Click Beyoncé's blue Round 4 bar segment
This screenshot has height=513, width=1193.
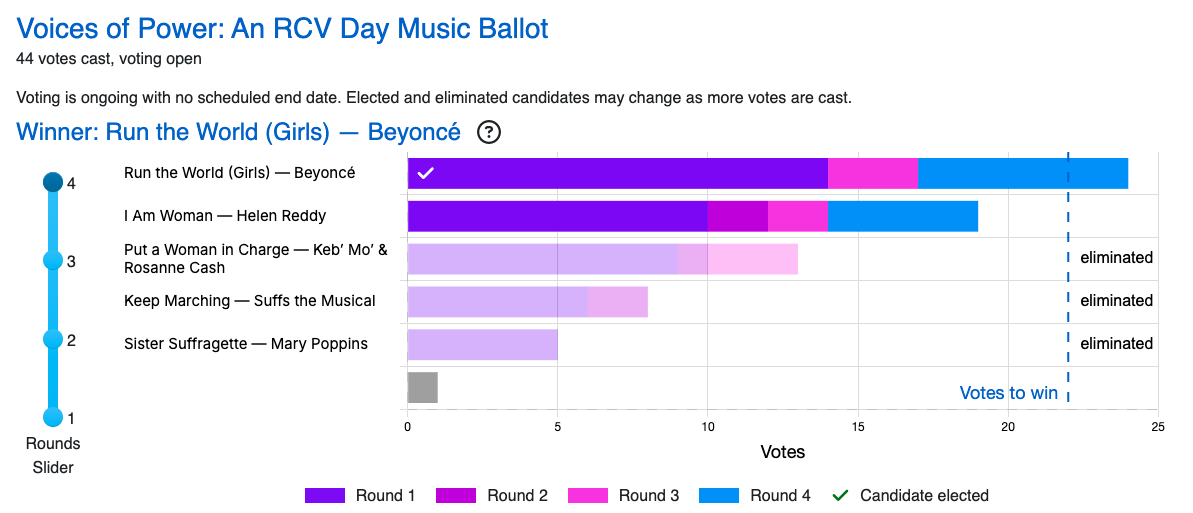[x=1022, y=173]
